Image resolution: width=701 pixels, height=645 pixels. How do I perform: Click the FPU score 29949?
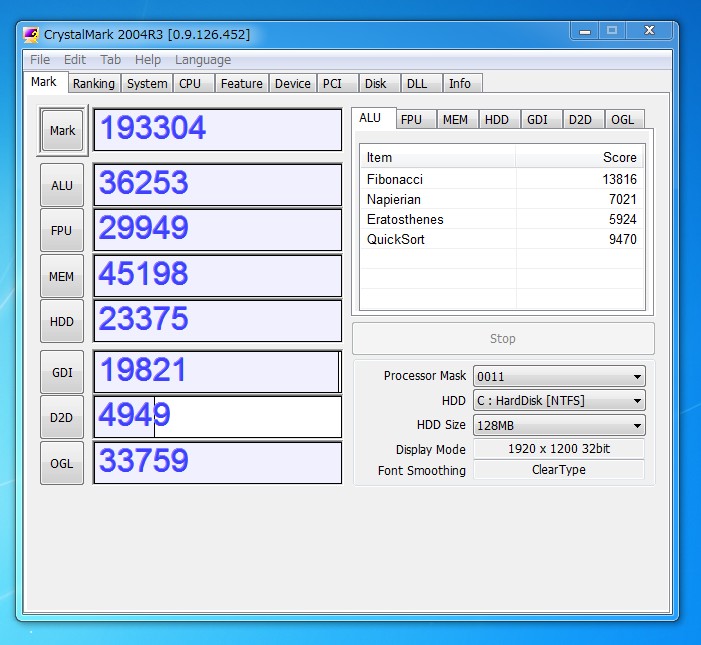click(218, 230)
